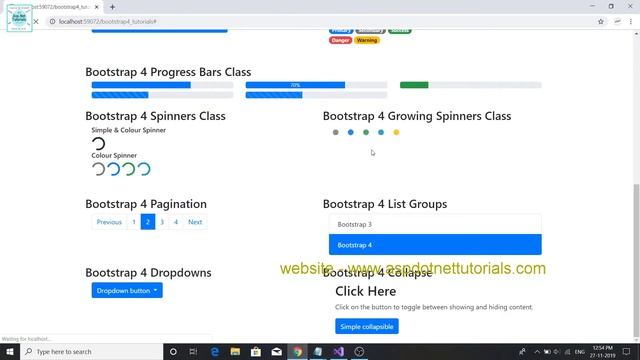Open File Explorer from the taskbar

click(235, 351)
